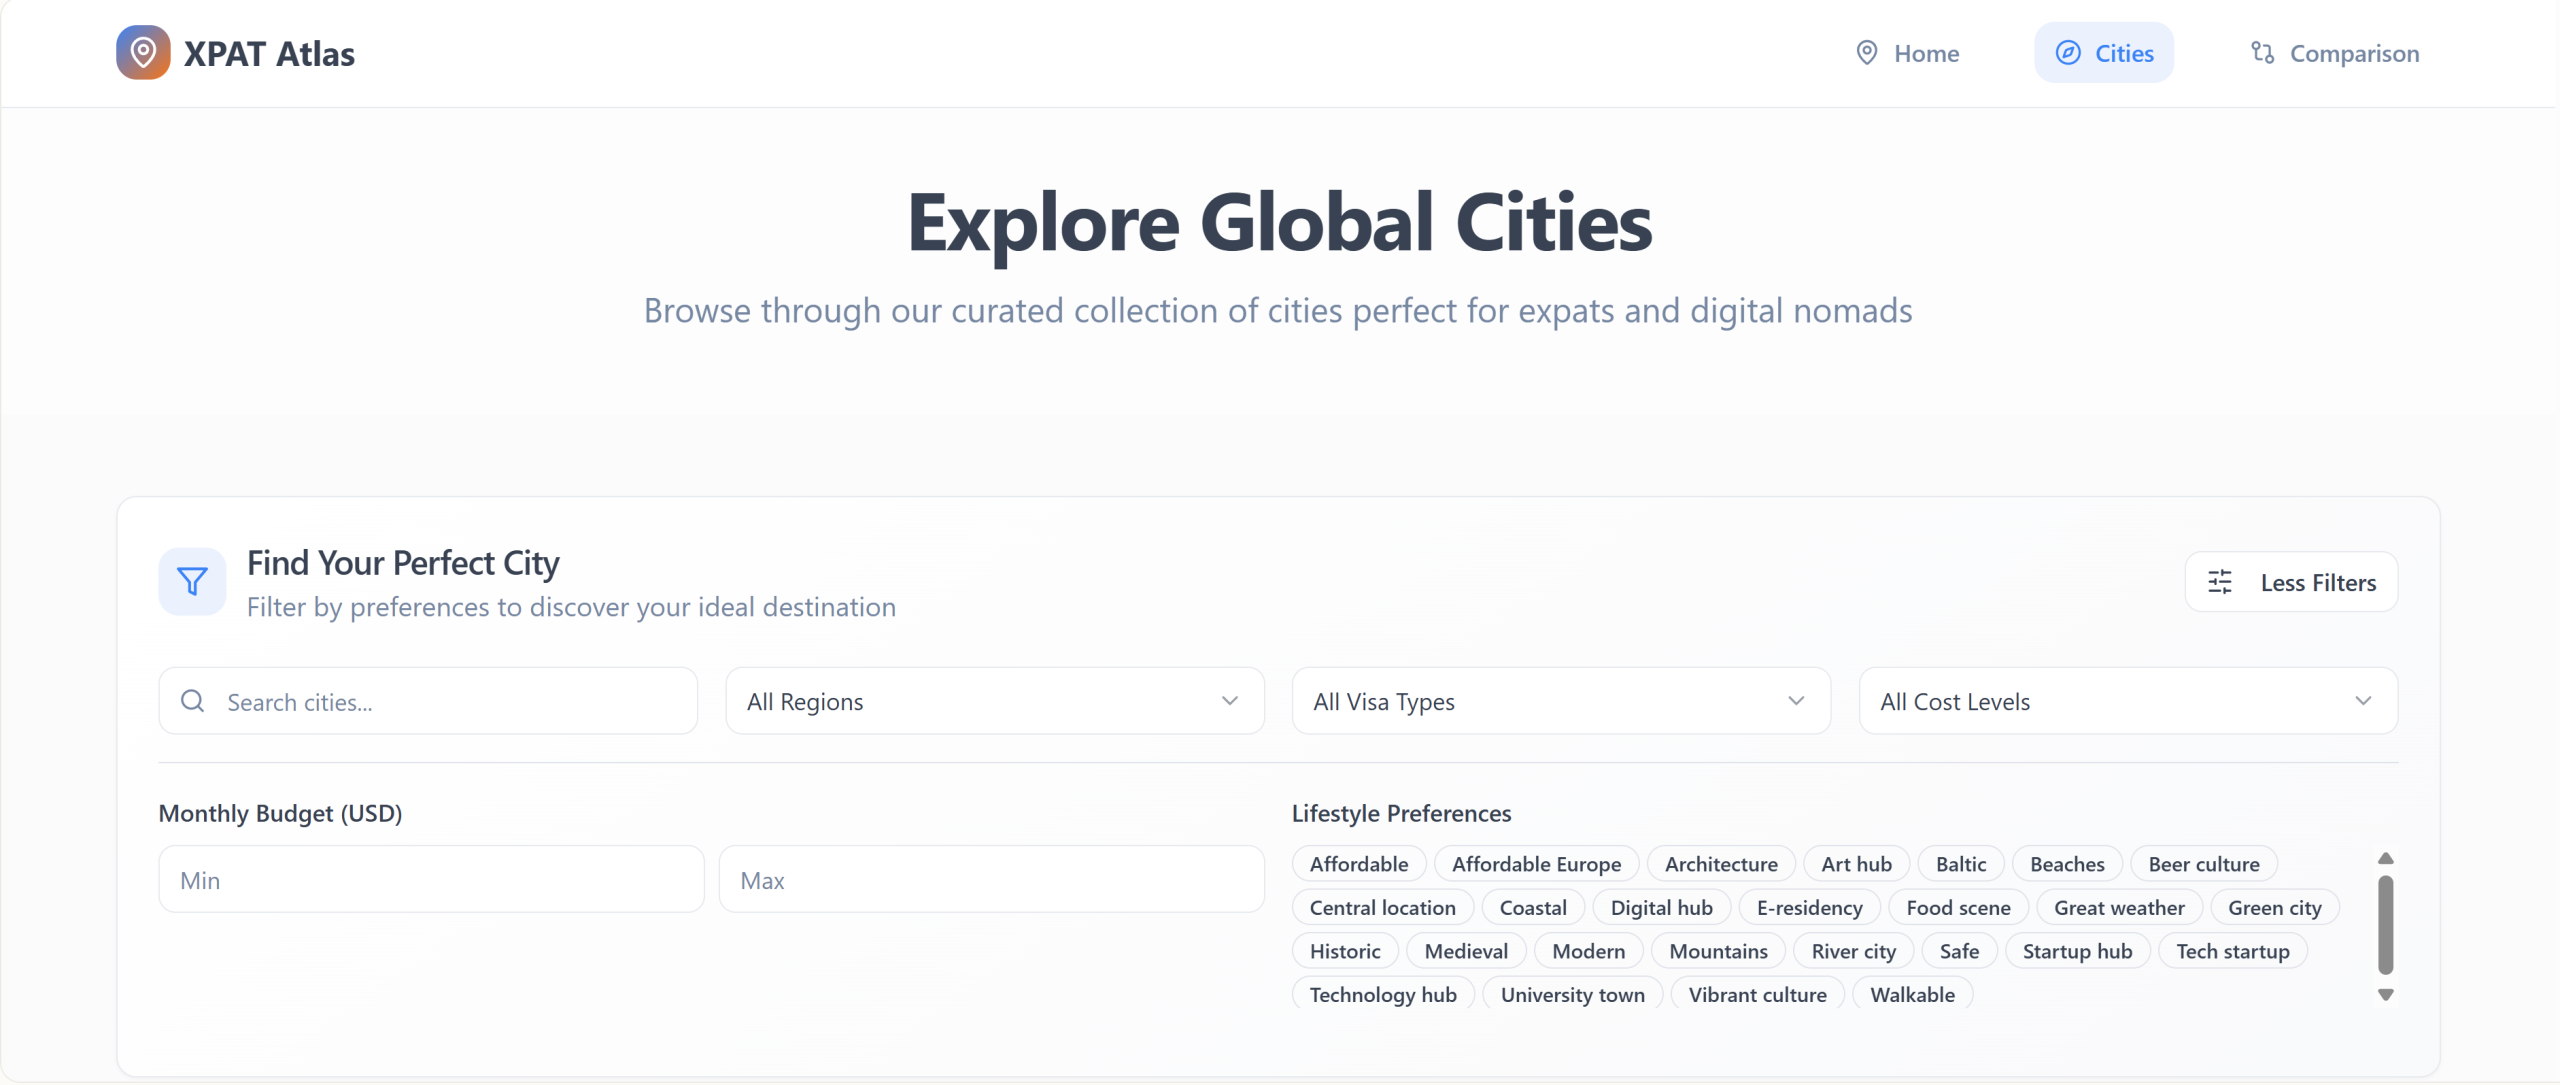Click the magnifier icon in search box
Image resolution: width=2560 pixels, height=1085 pixels.
pos(193,701)
